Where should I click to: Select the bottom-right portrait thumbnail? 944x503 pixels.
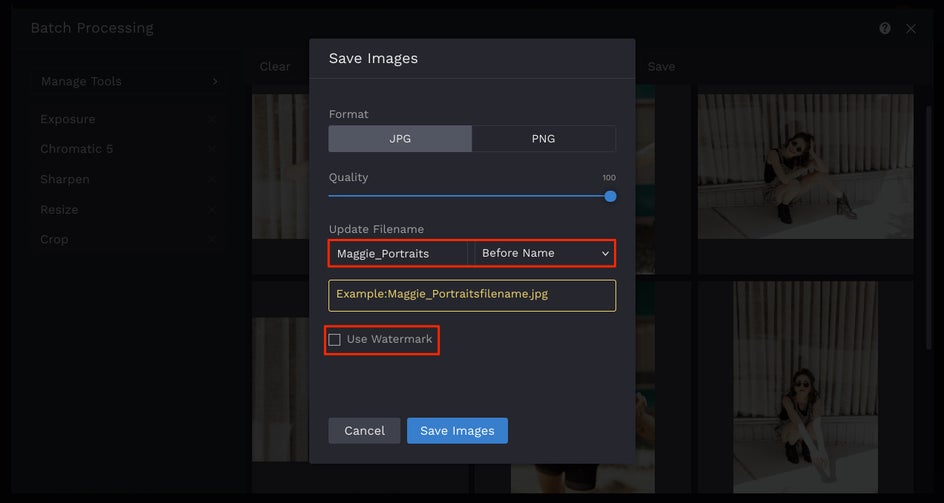806,387
